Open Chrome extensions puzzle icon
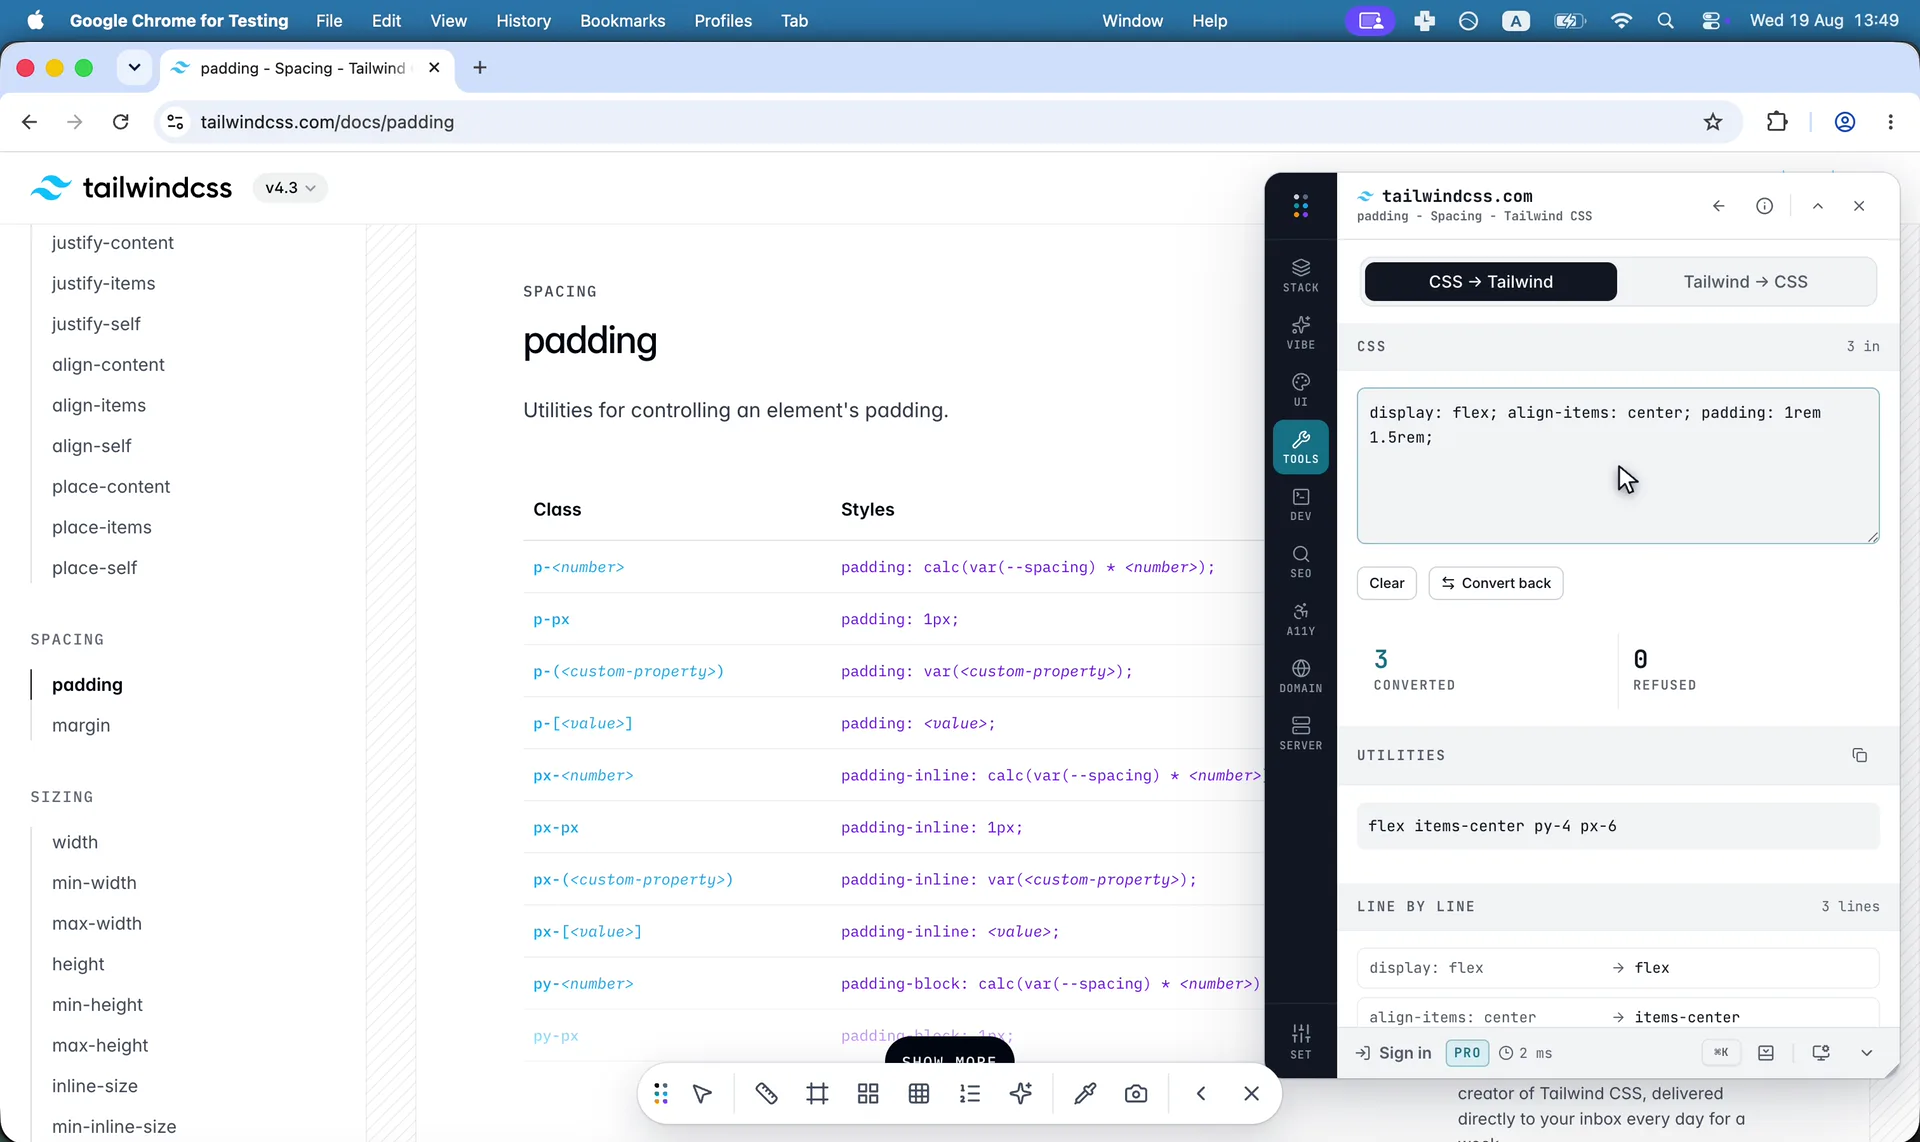The height and width of the screenshot is (1142, 1920). (1777, 122)
